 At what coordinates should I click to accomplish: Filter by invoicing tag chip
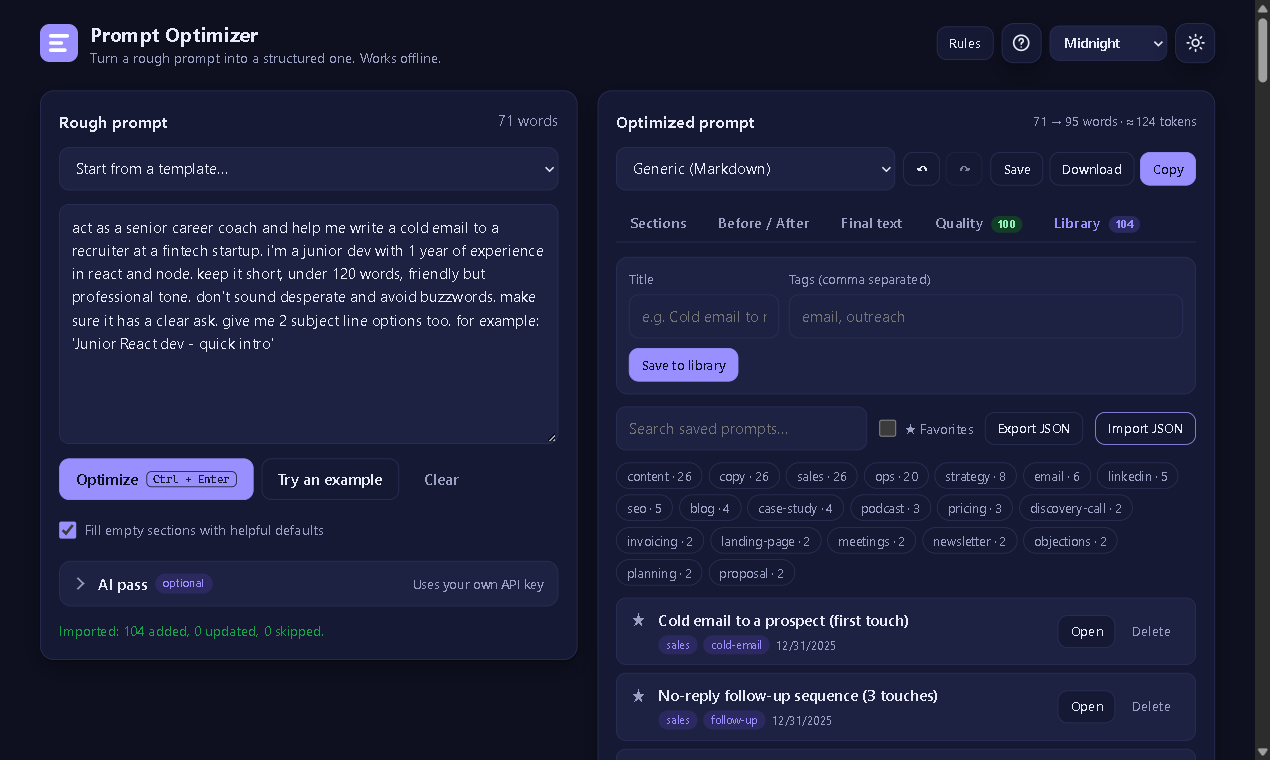(x=660, y=541)
